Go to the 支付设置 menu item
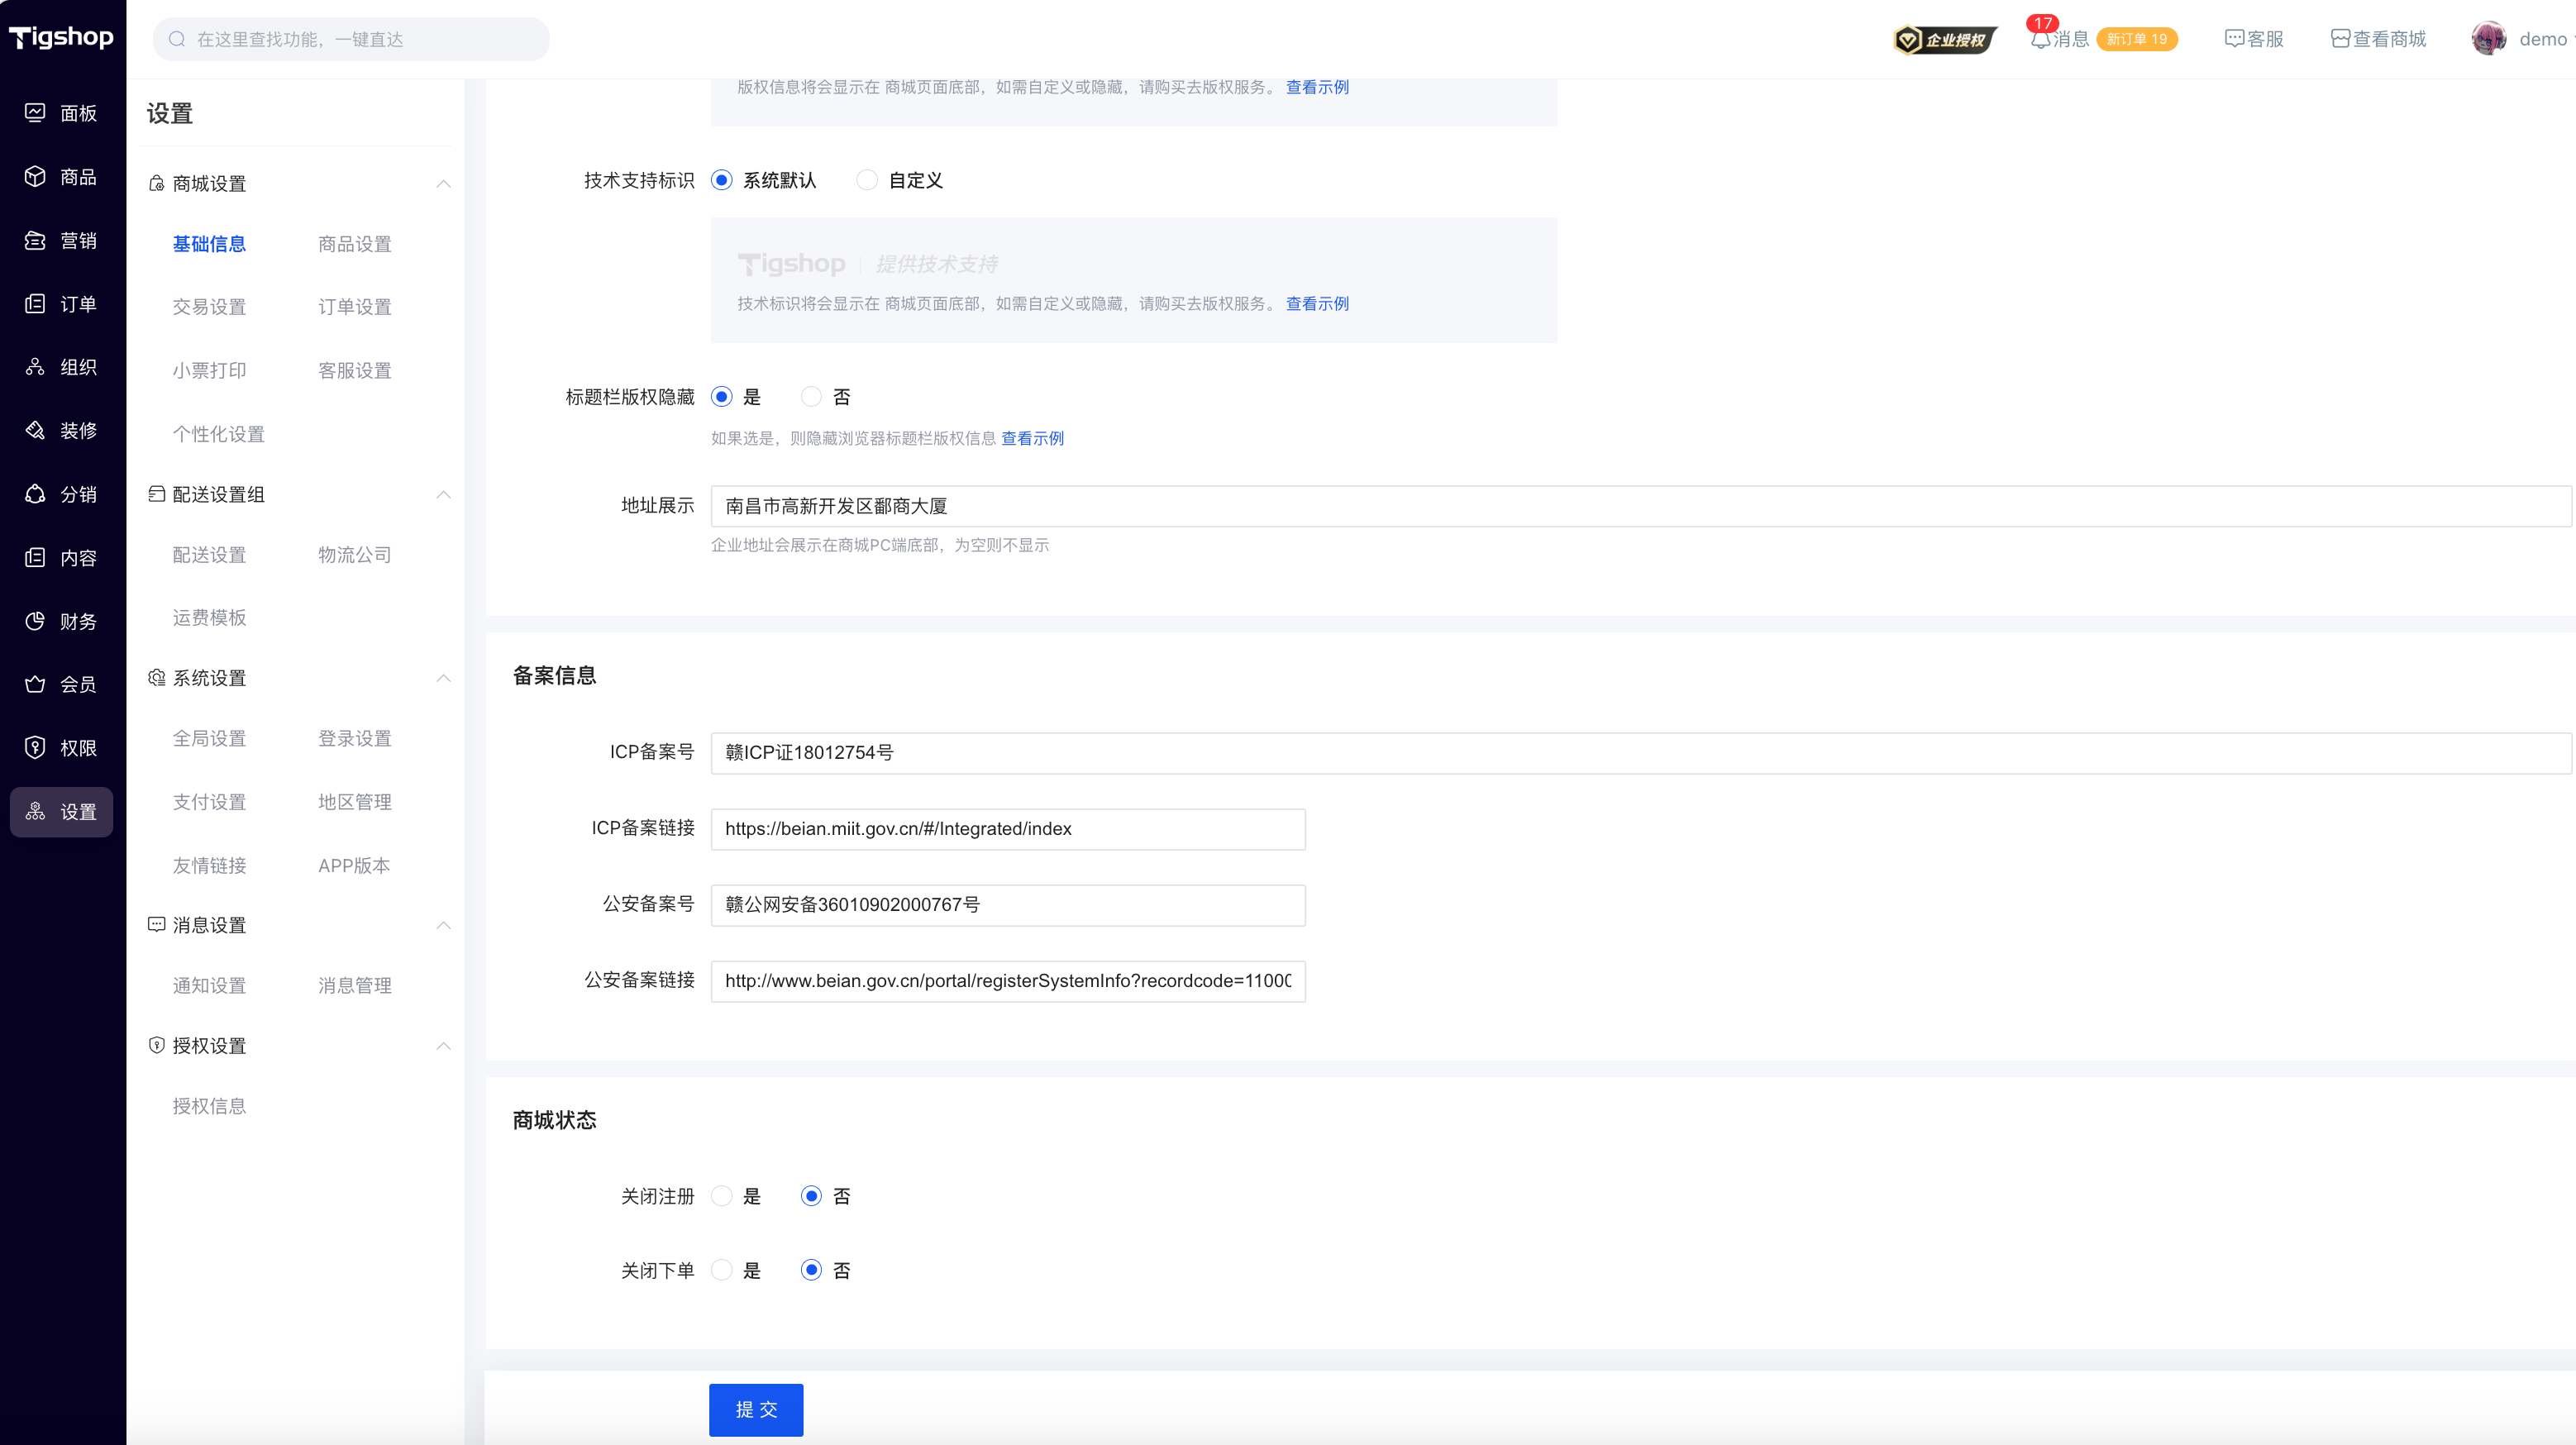Viewport: 2576px width, 1445px height. pos(209,802)
